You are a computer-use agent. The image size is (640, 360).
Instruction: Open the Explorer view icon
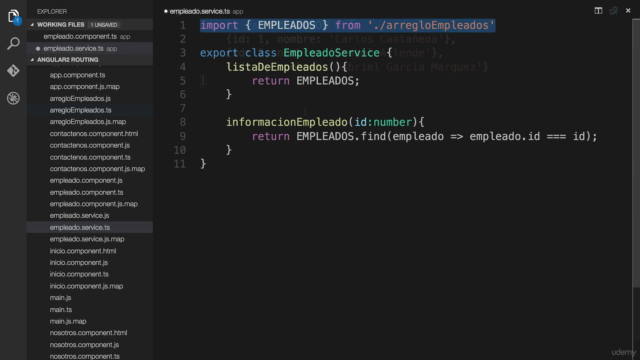click(x=13, y=16)
